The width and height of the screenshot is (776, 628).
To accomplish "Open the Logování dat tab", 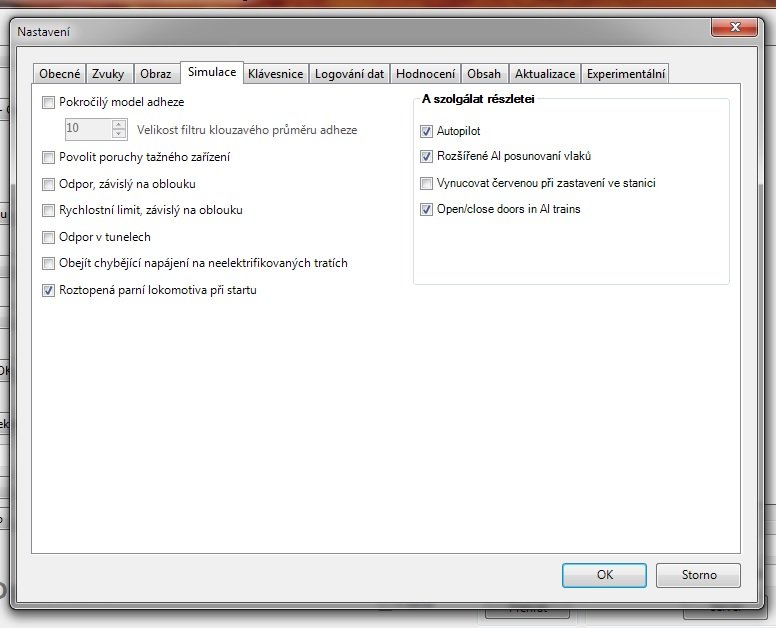I will pyautogui.click(x=349, y=74).
